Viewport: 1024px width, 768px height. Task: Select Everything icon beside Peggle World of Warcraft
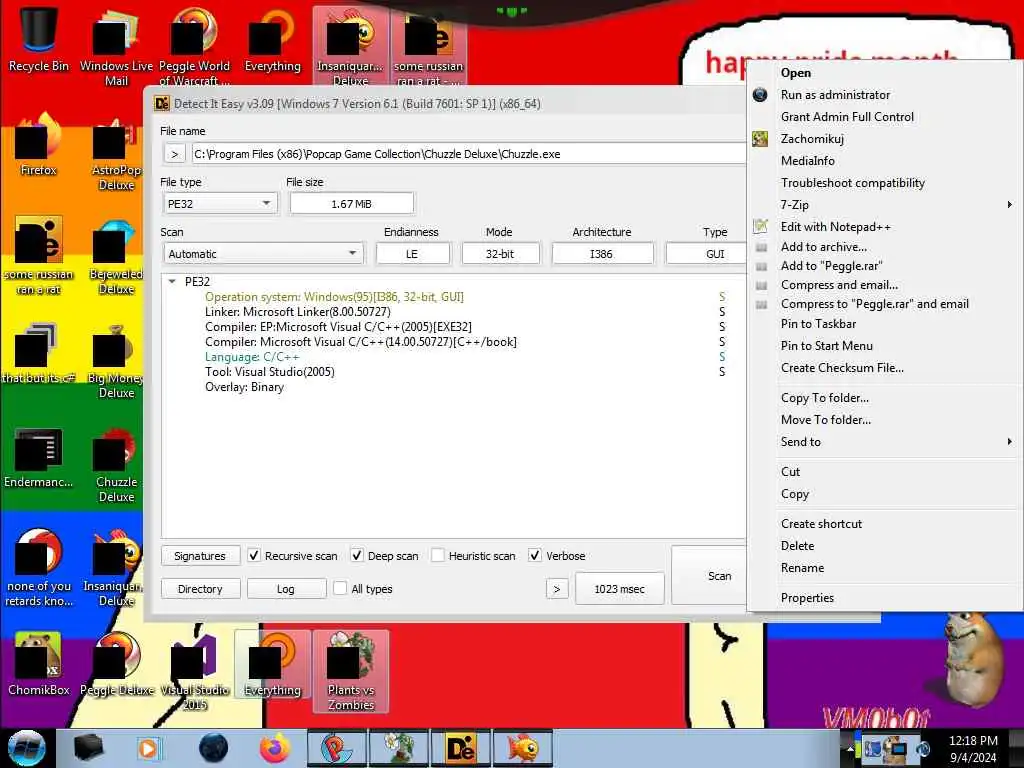click(272, 40)
